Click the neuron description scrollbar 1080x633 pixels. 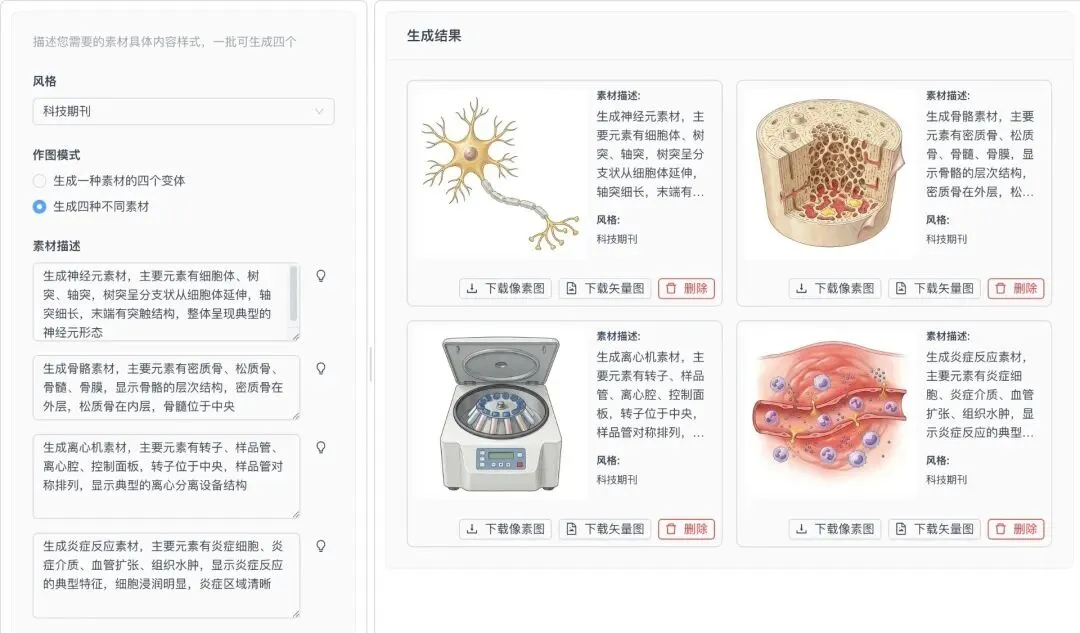pos(293,294)
